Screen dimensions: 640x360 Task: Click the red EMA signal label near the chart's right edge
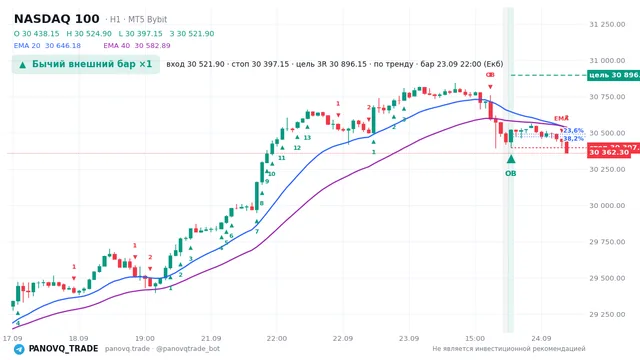pyautogui.click(x=562, y=119)
